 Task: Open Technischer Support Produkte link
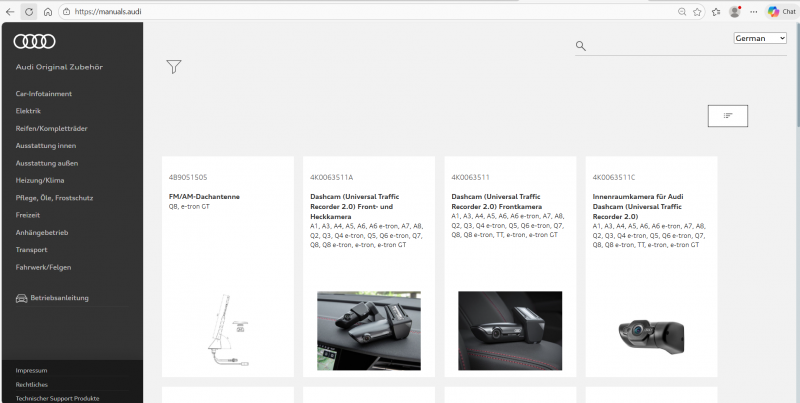pos(57,398)
